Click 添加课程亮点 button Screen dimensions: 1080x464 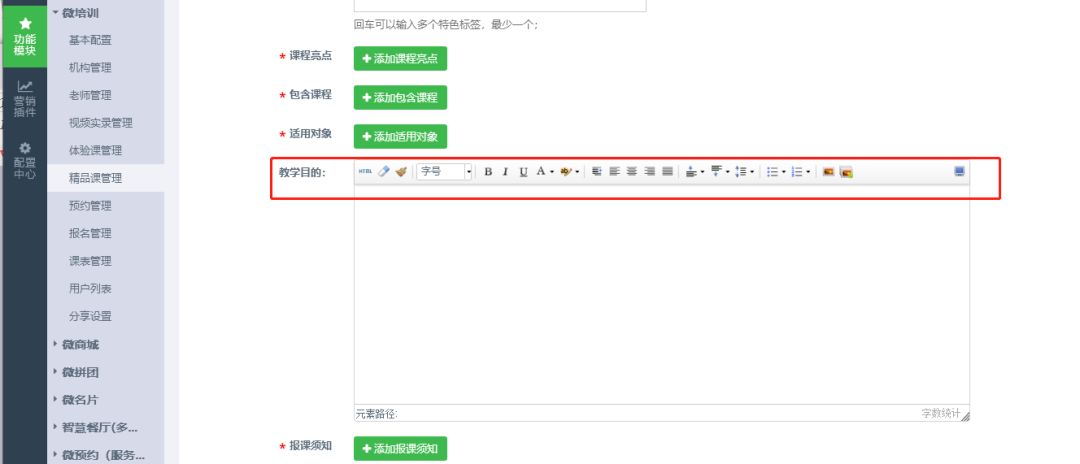[x=400, y=59]
